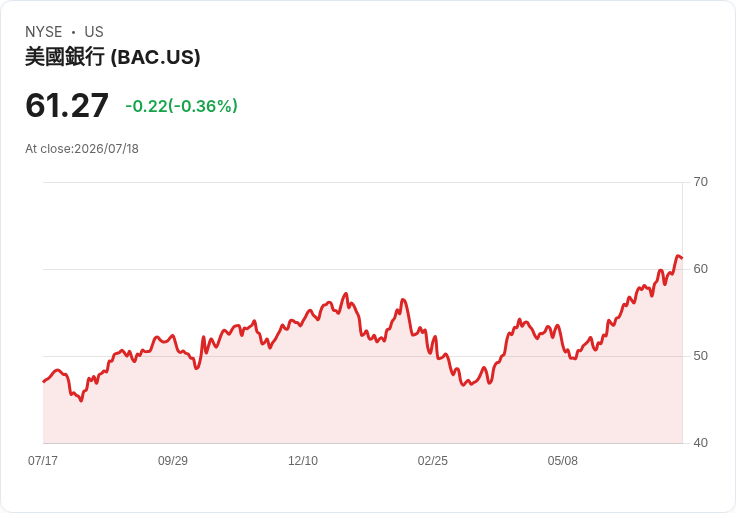
Task: Click the chart's latest peak near 61
Action: tap(678, 256)
